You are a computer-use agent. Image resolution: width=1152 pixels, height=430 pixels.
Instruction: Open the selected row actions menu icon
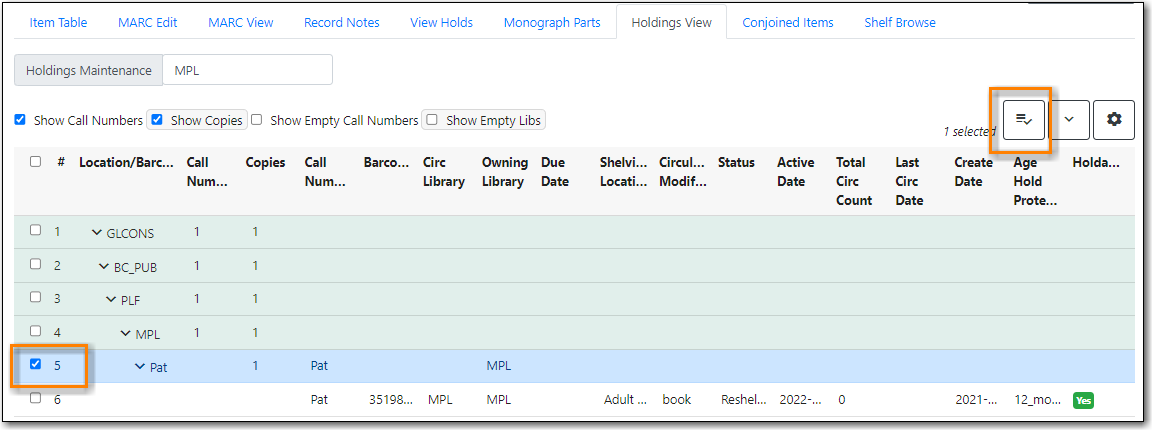(1023, 119)
